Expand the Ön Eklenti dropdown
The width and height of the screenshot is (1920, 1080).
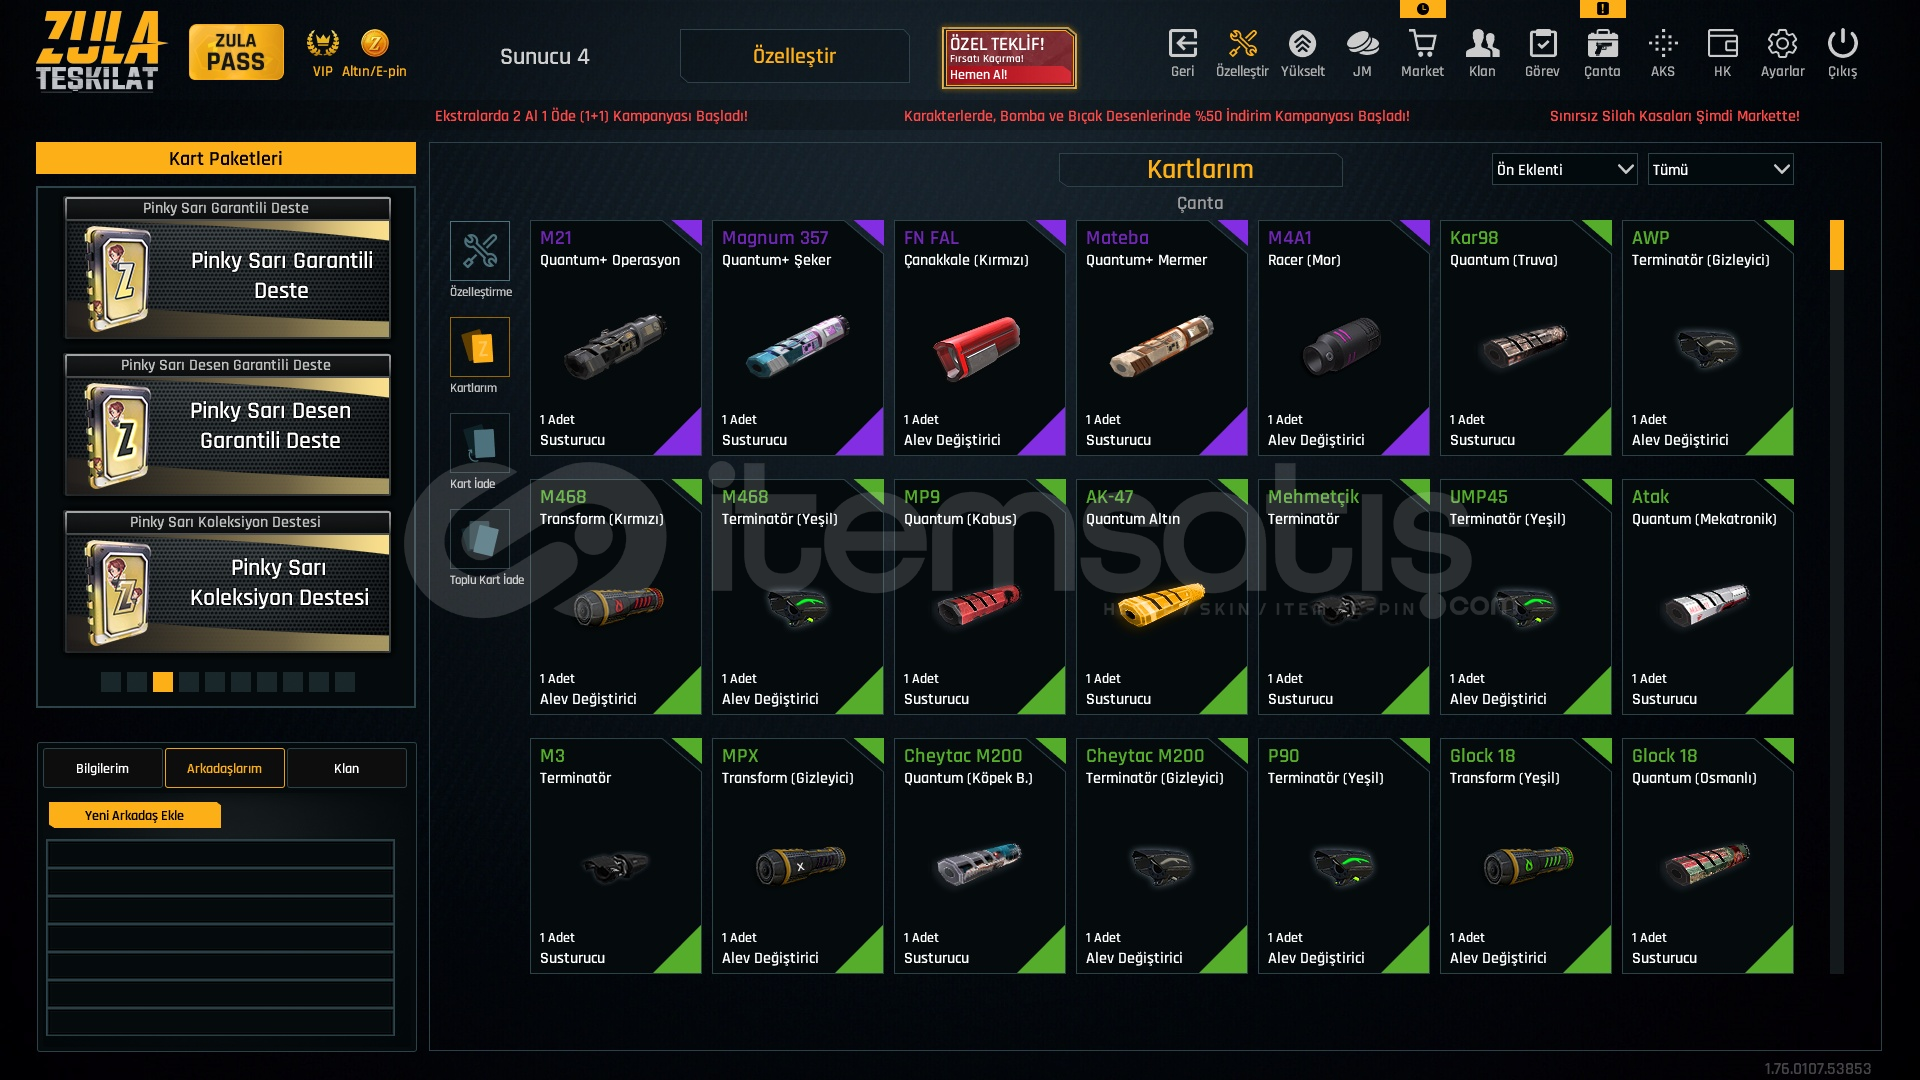(x=1564, y=169)
